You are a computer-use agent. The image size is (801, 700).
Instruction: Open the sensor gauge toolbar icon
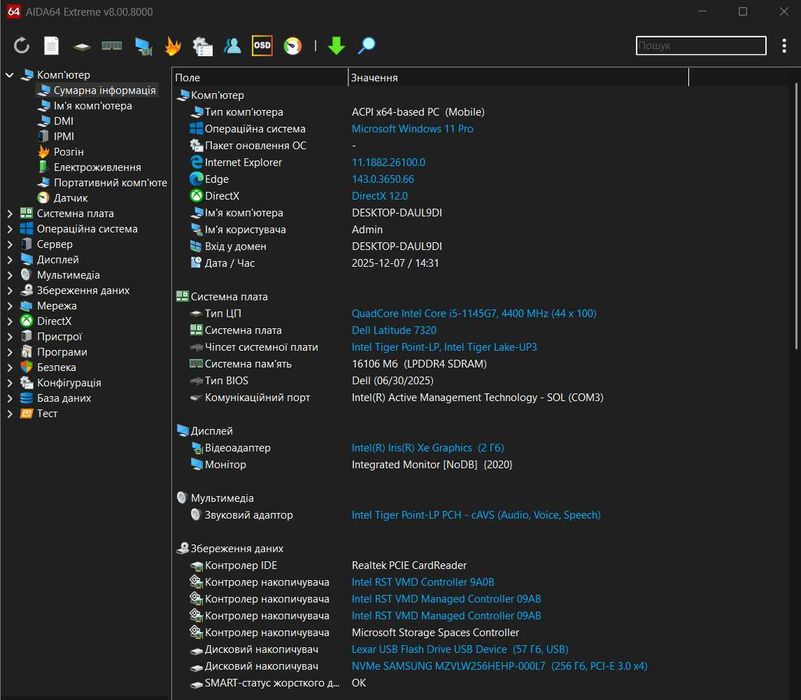[293, 46]
